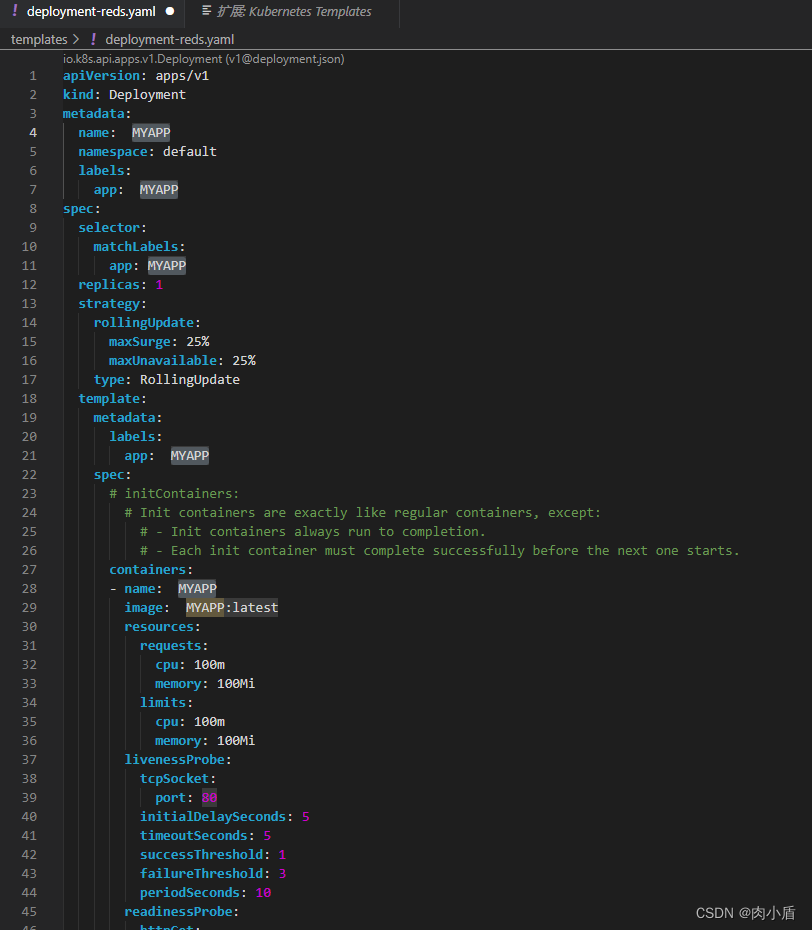Click 'Deployment' value on line 2
The height and width of the screenshot is (930, 812).
(147, 95)
